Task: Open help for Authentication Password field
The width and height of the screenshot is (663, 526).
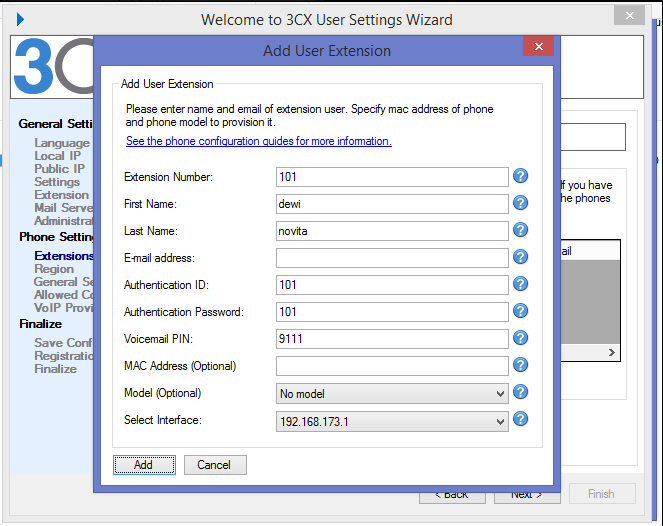Action: pyautogui.click(x=521, y=311)
